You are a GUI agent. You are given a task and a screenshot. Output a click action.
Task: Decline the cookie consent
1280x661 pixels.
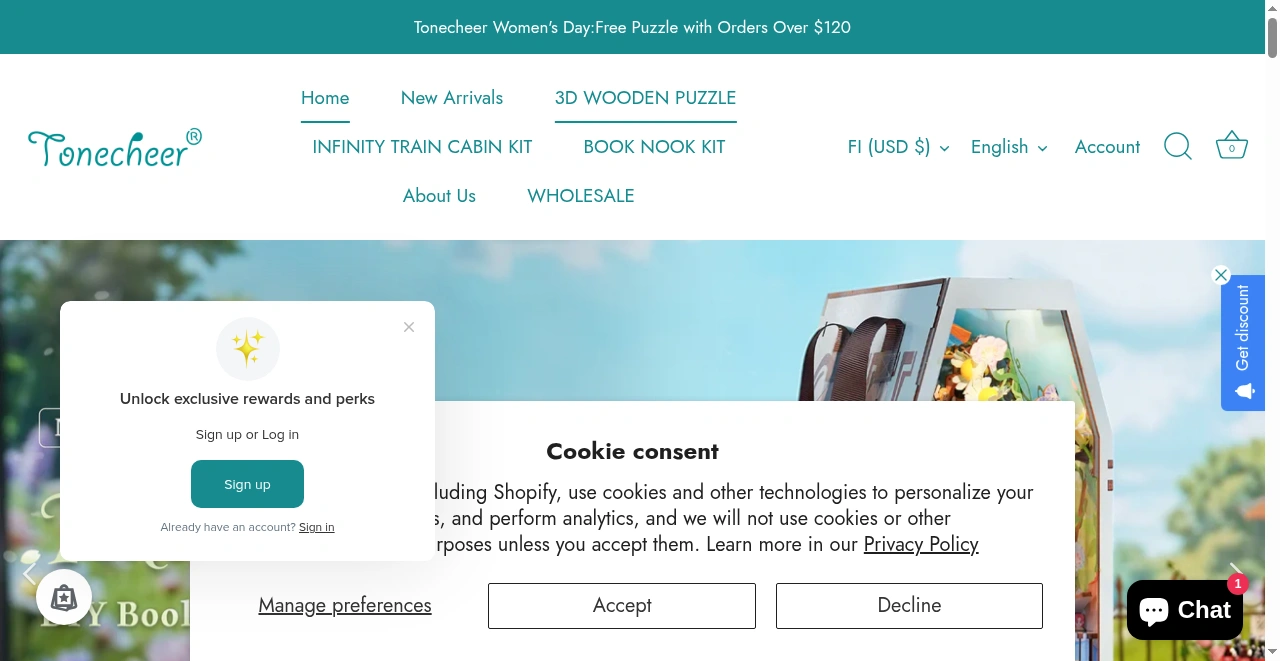click(x=908, y=605)
